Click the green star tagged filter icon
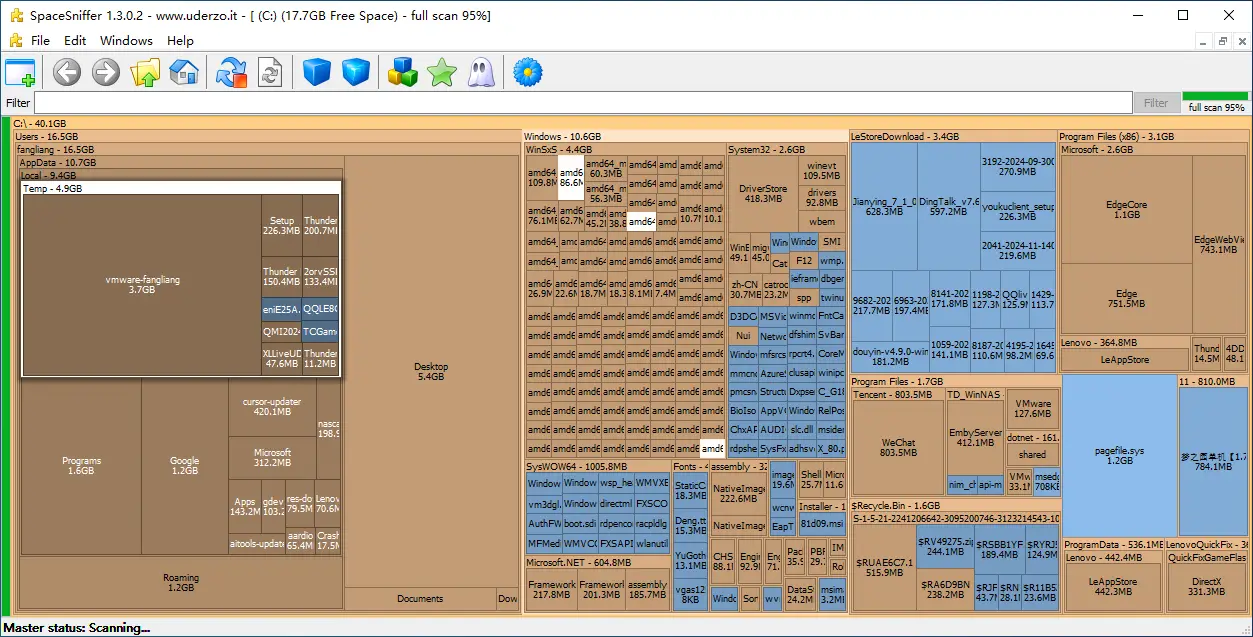This screenshot has height=637, width=1253. (x=441, y=72)
